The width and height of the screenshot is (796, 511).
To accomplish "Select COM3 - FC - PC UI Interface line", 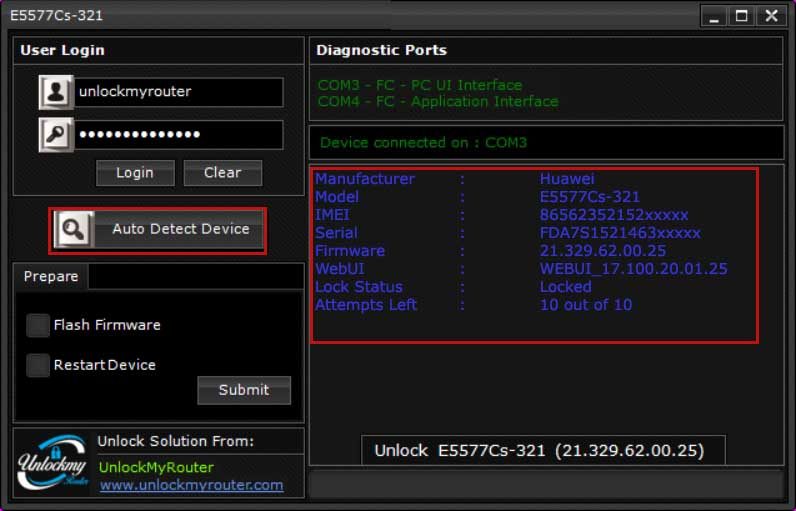I will pos(420,85).
